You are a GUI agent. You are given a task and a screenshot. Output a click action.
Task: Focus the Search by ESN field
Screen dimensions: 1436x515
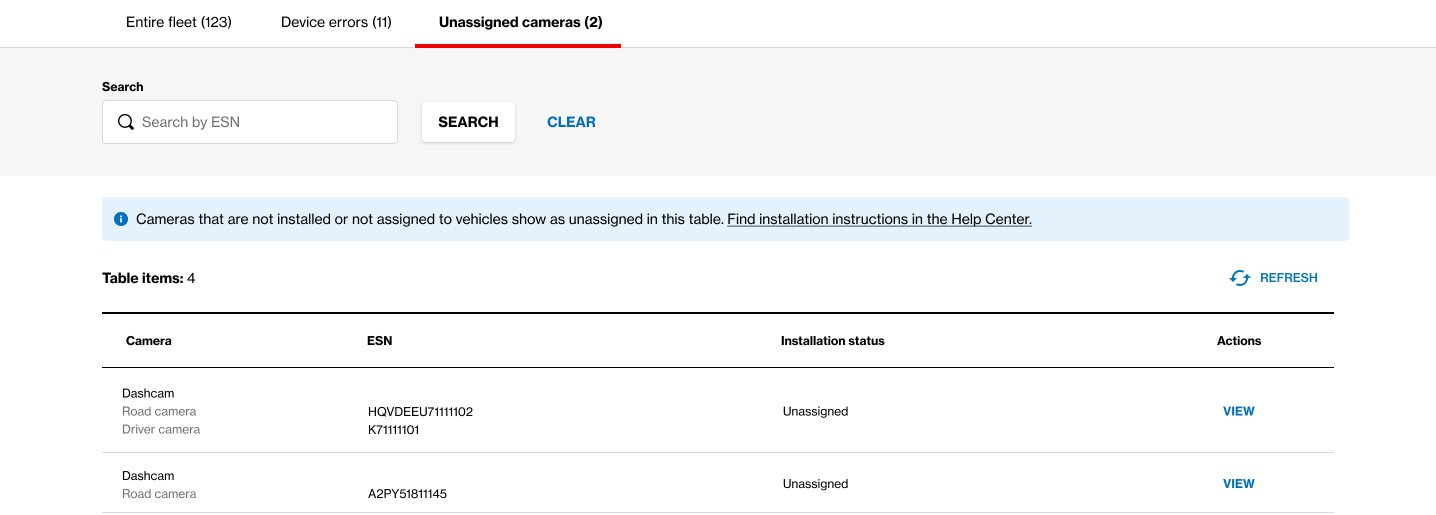(x=250, y=122)
